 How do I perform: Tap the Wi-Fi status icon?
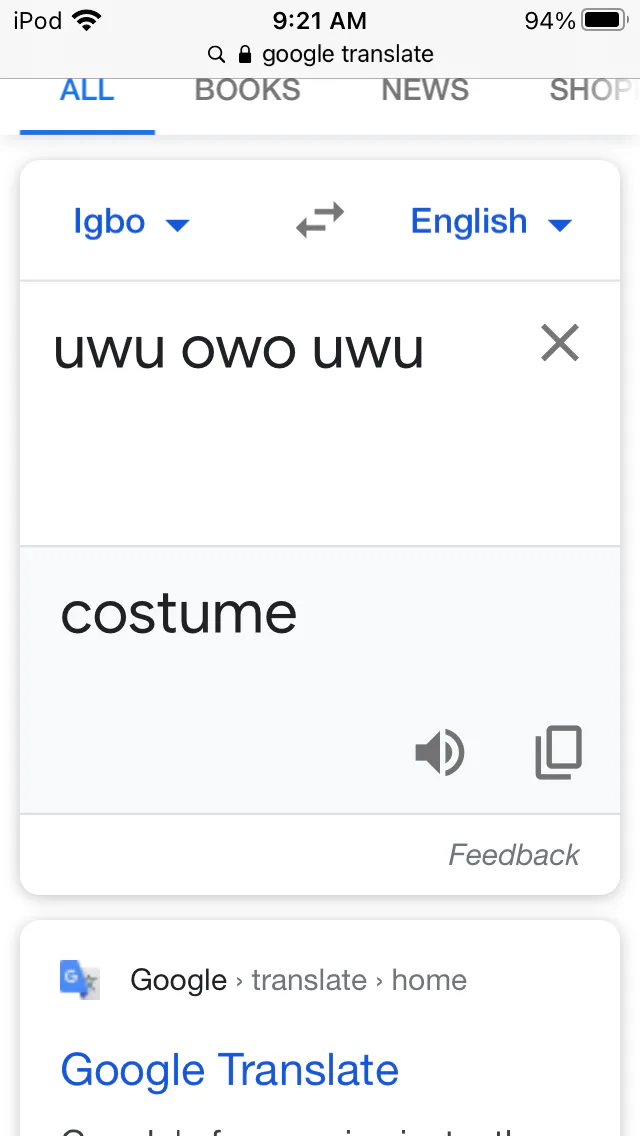click(x=88, y=20)
